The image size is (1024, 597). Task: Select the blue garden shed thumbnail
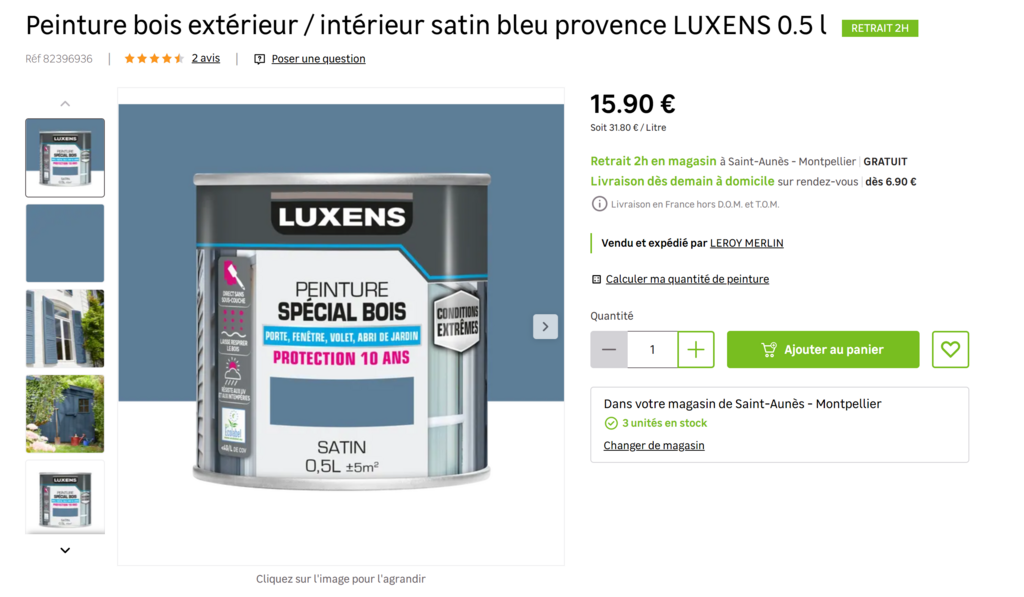pos(65,413)
